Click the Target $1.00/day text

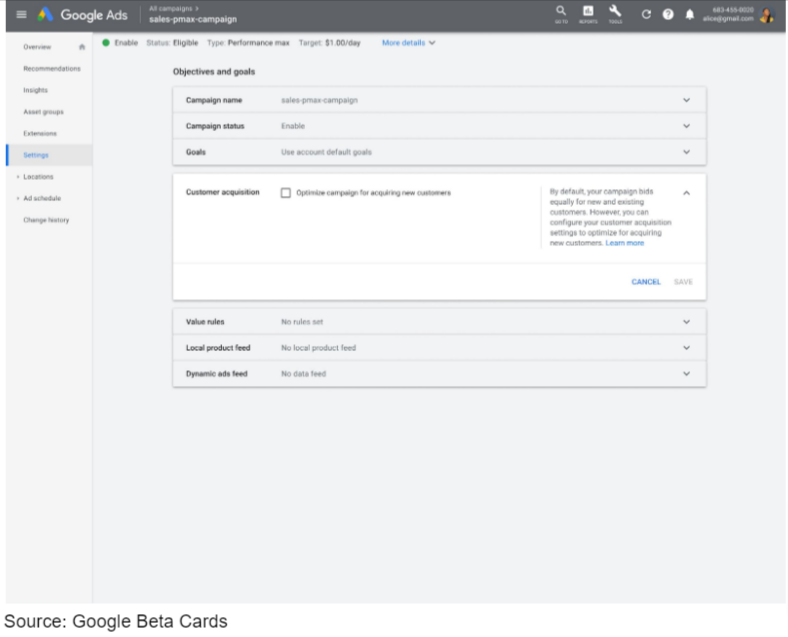330,43
